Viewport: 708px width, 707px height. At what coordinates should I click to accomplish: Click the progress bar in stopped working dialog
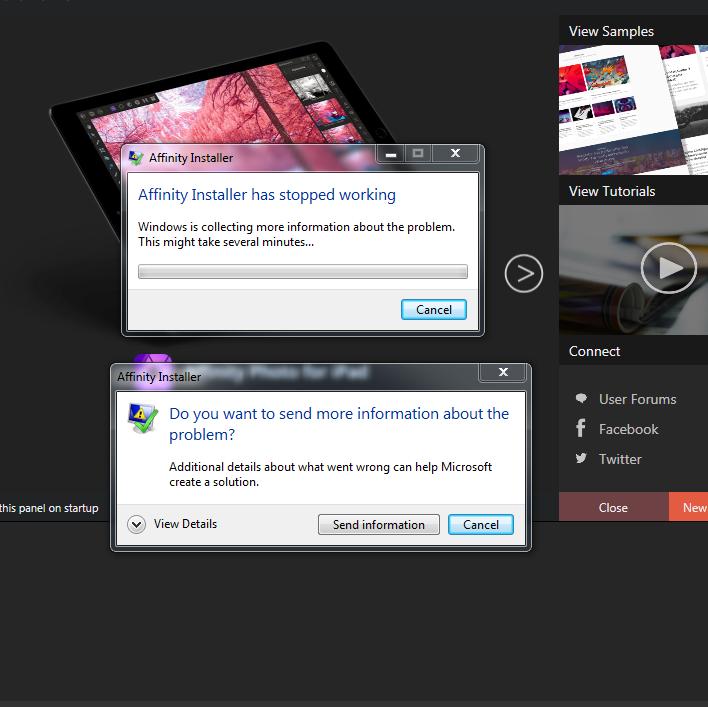[303, 272]
